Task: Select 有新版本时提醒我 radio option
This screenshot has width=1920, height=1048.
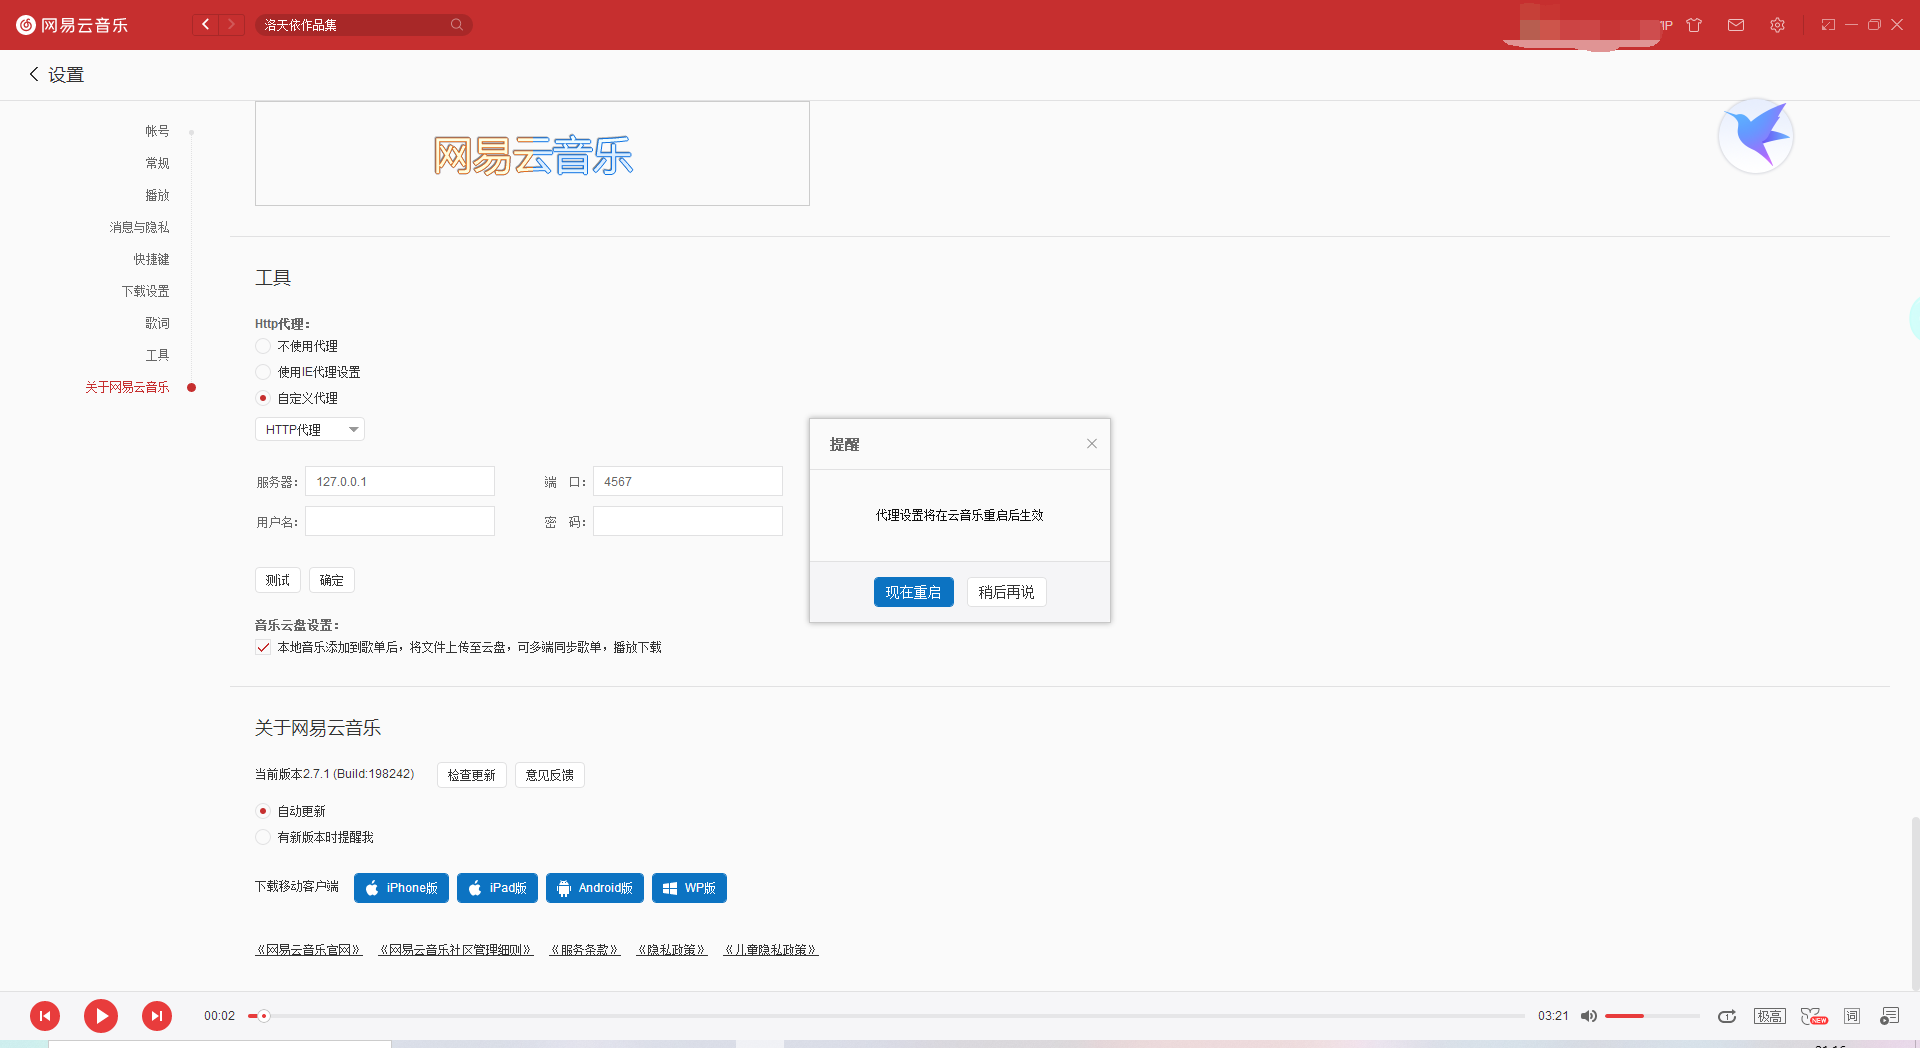Action: coord(263,837)
